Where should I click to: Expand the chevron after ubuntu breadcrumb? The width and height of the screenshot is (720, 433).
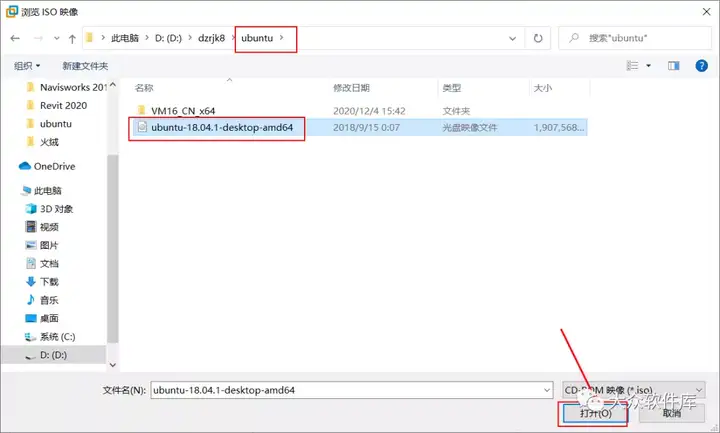coord(281,38)
